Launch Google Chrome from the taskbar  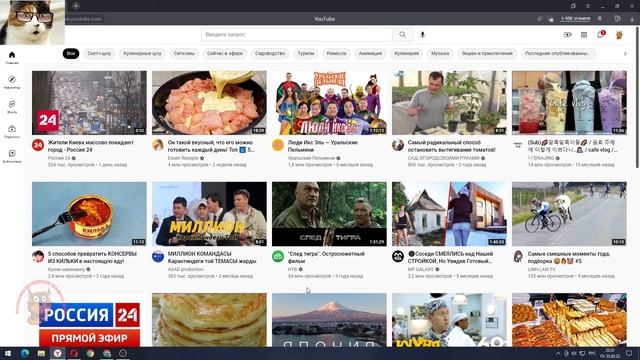(x=90, y=353)
